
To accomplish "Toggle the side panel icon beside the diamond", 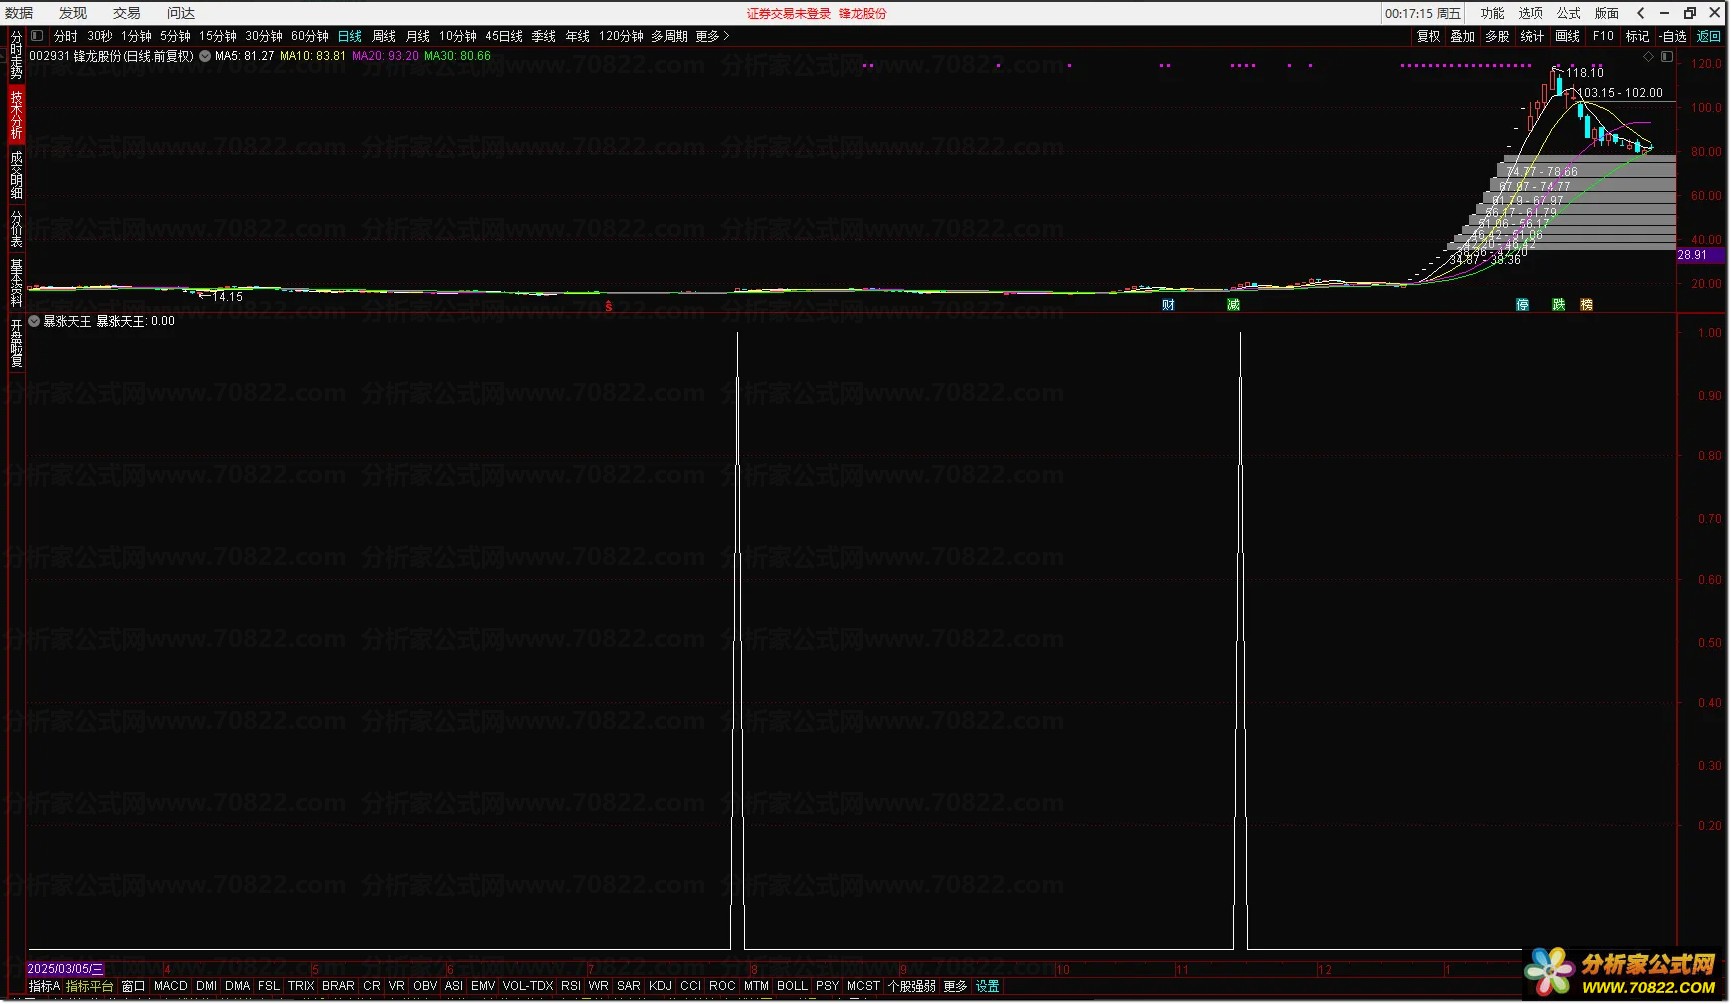I will [1666, 57].
